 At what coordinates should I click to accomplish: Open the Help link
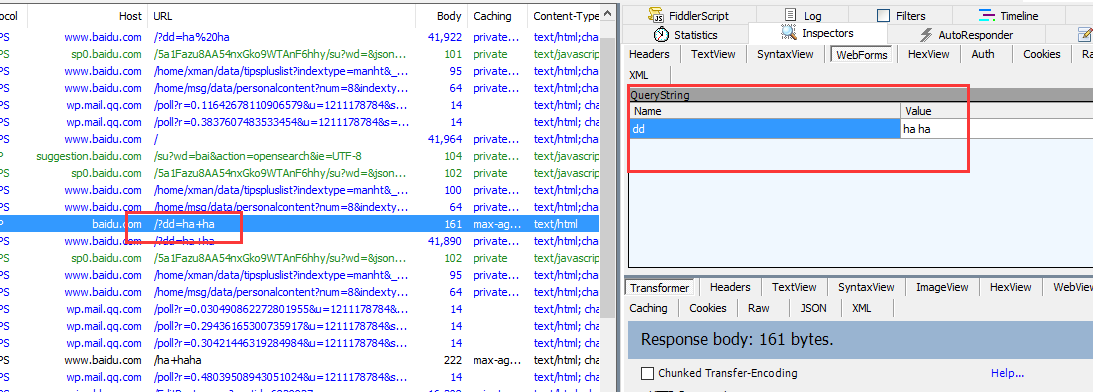tap(1007, 373)
